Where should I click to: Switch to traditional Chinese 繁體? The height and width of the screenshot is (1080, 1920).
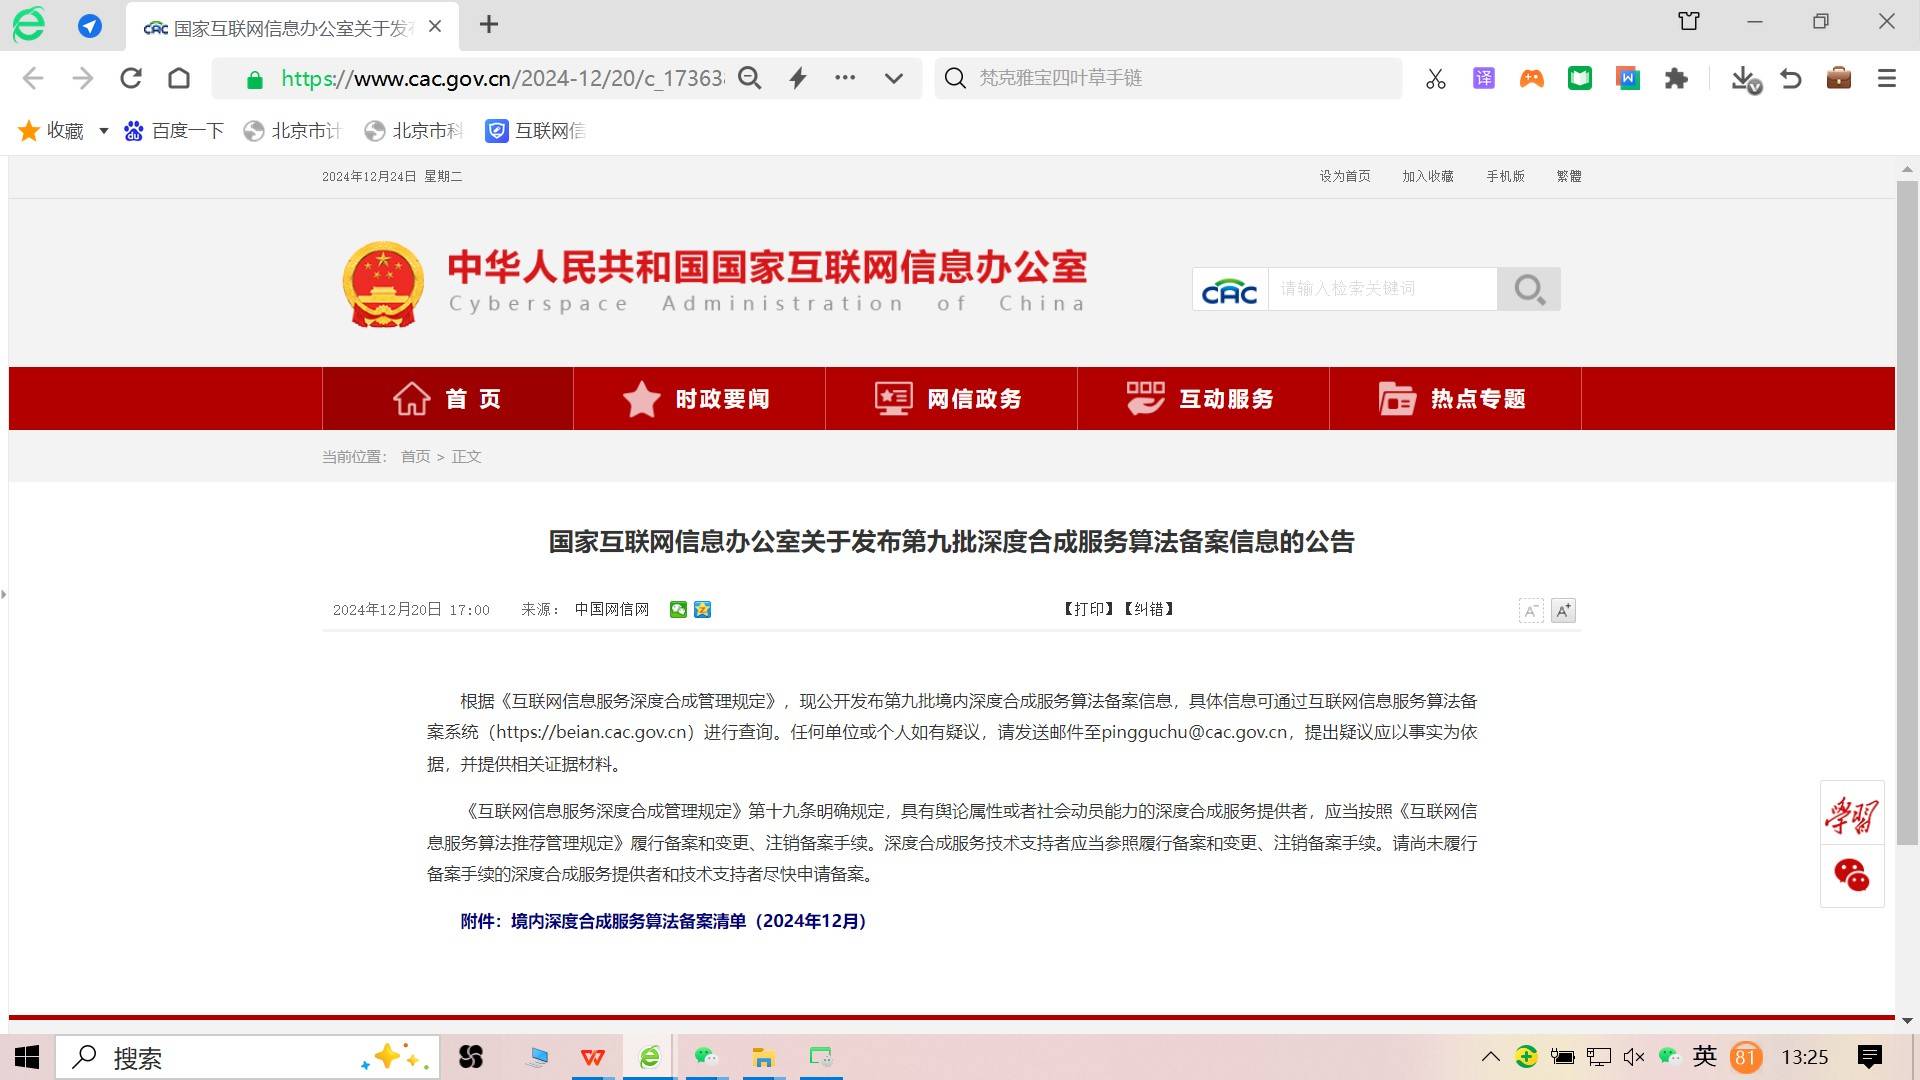pyautogui.click(x=1568, y=176)
